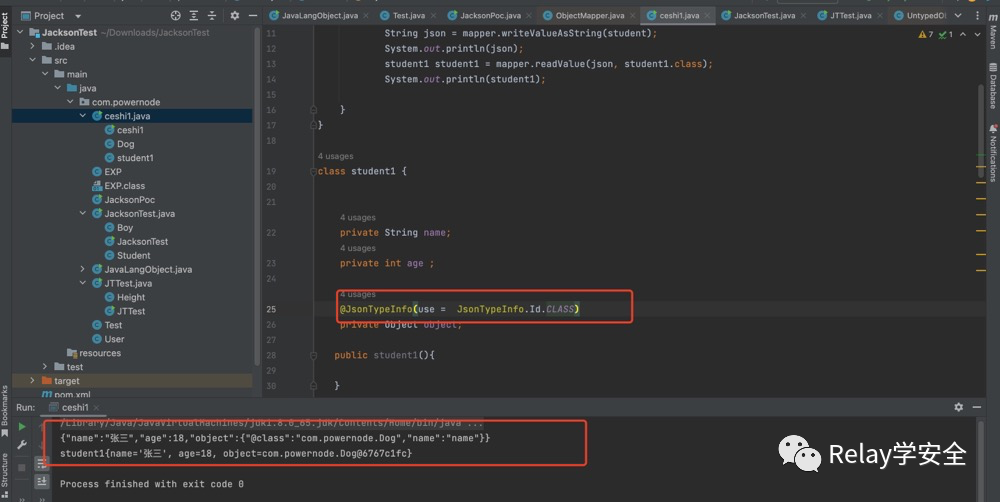Click the Expand All icon in Project panel
The height and width of the screenshot is (502, 1000).
pyautogui.click(x=194, y=15)
